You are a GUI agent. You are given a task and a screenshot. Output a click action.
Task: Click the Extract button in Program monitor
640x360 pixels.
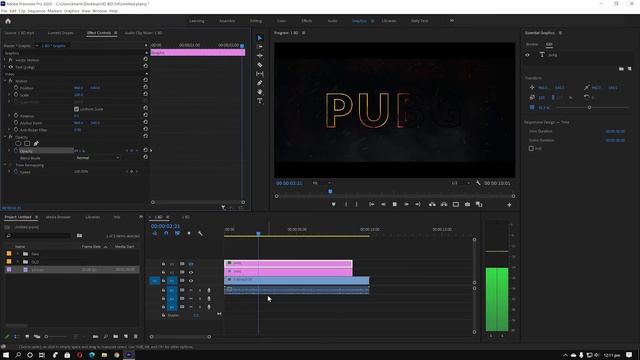[444, 204]
